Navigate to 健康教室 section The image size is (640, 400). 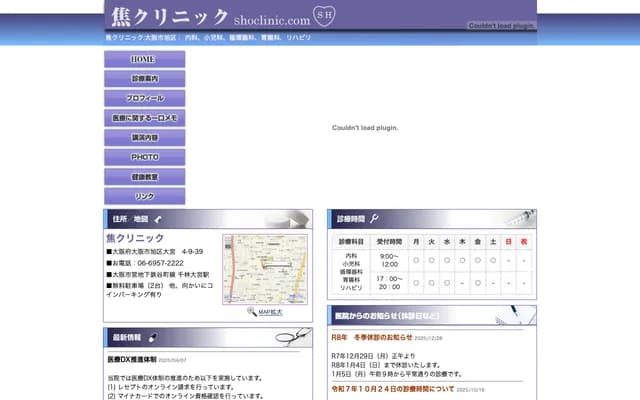(x=144, y=176)
